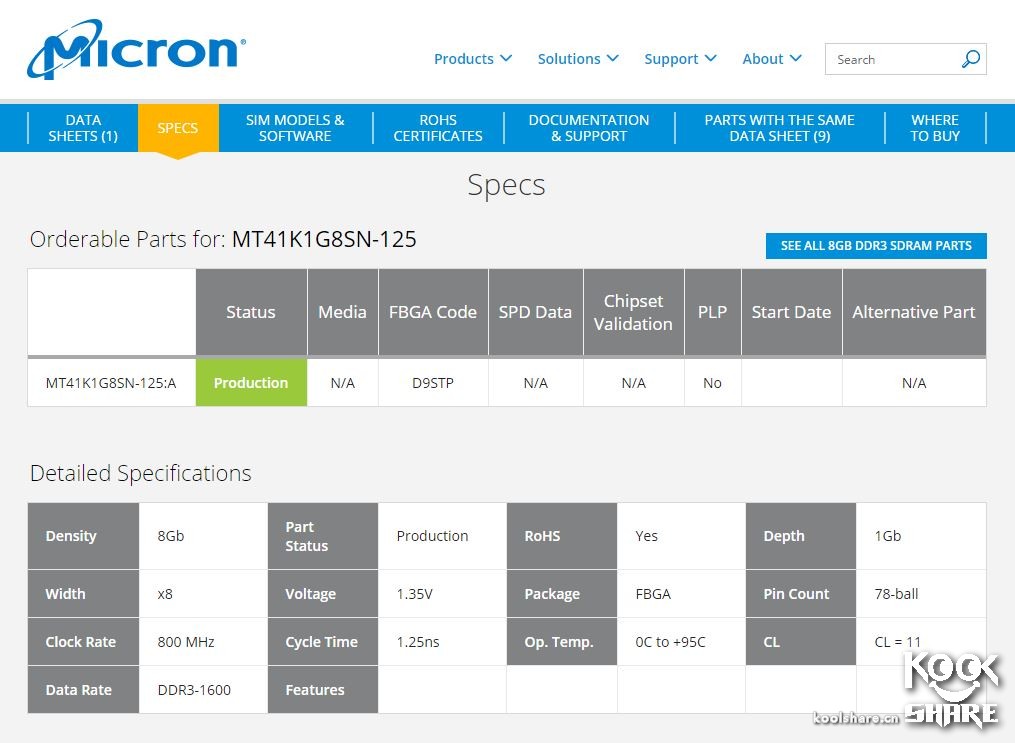1015x743 pixels.
Task: Click the Start Date column header
Action: 791,312
